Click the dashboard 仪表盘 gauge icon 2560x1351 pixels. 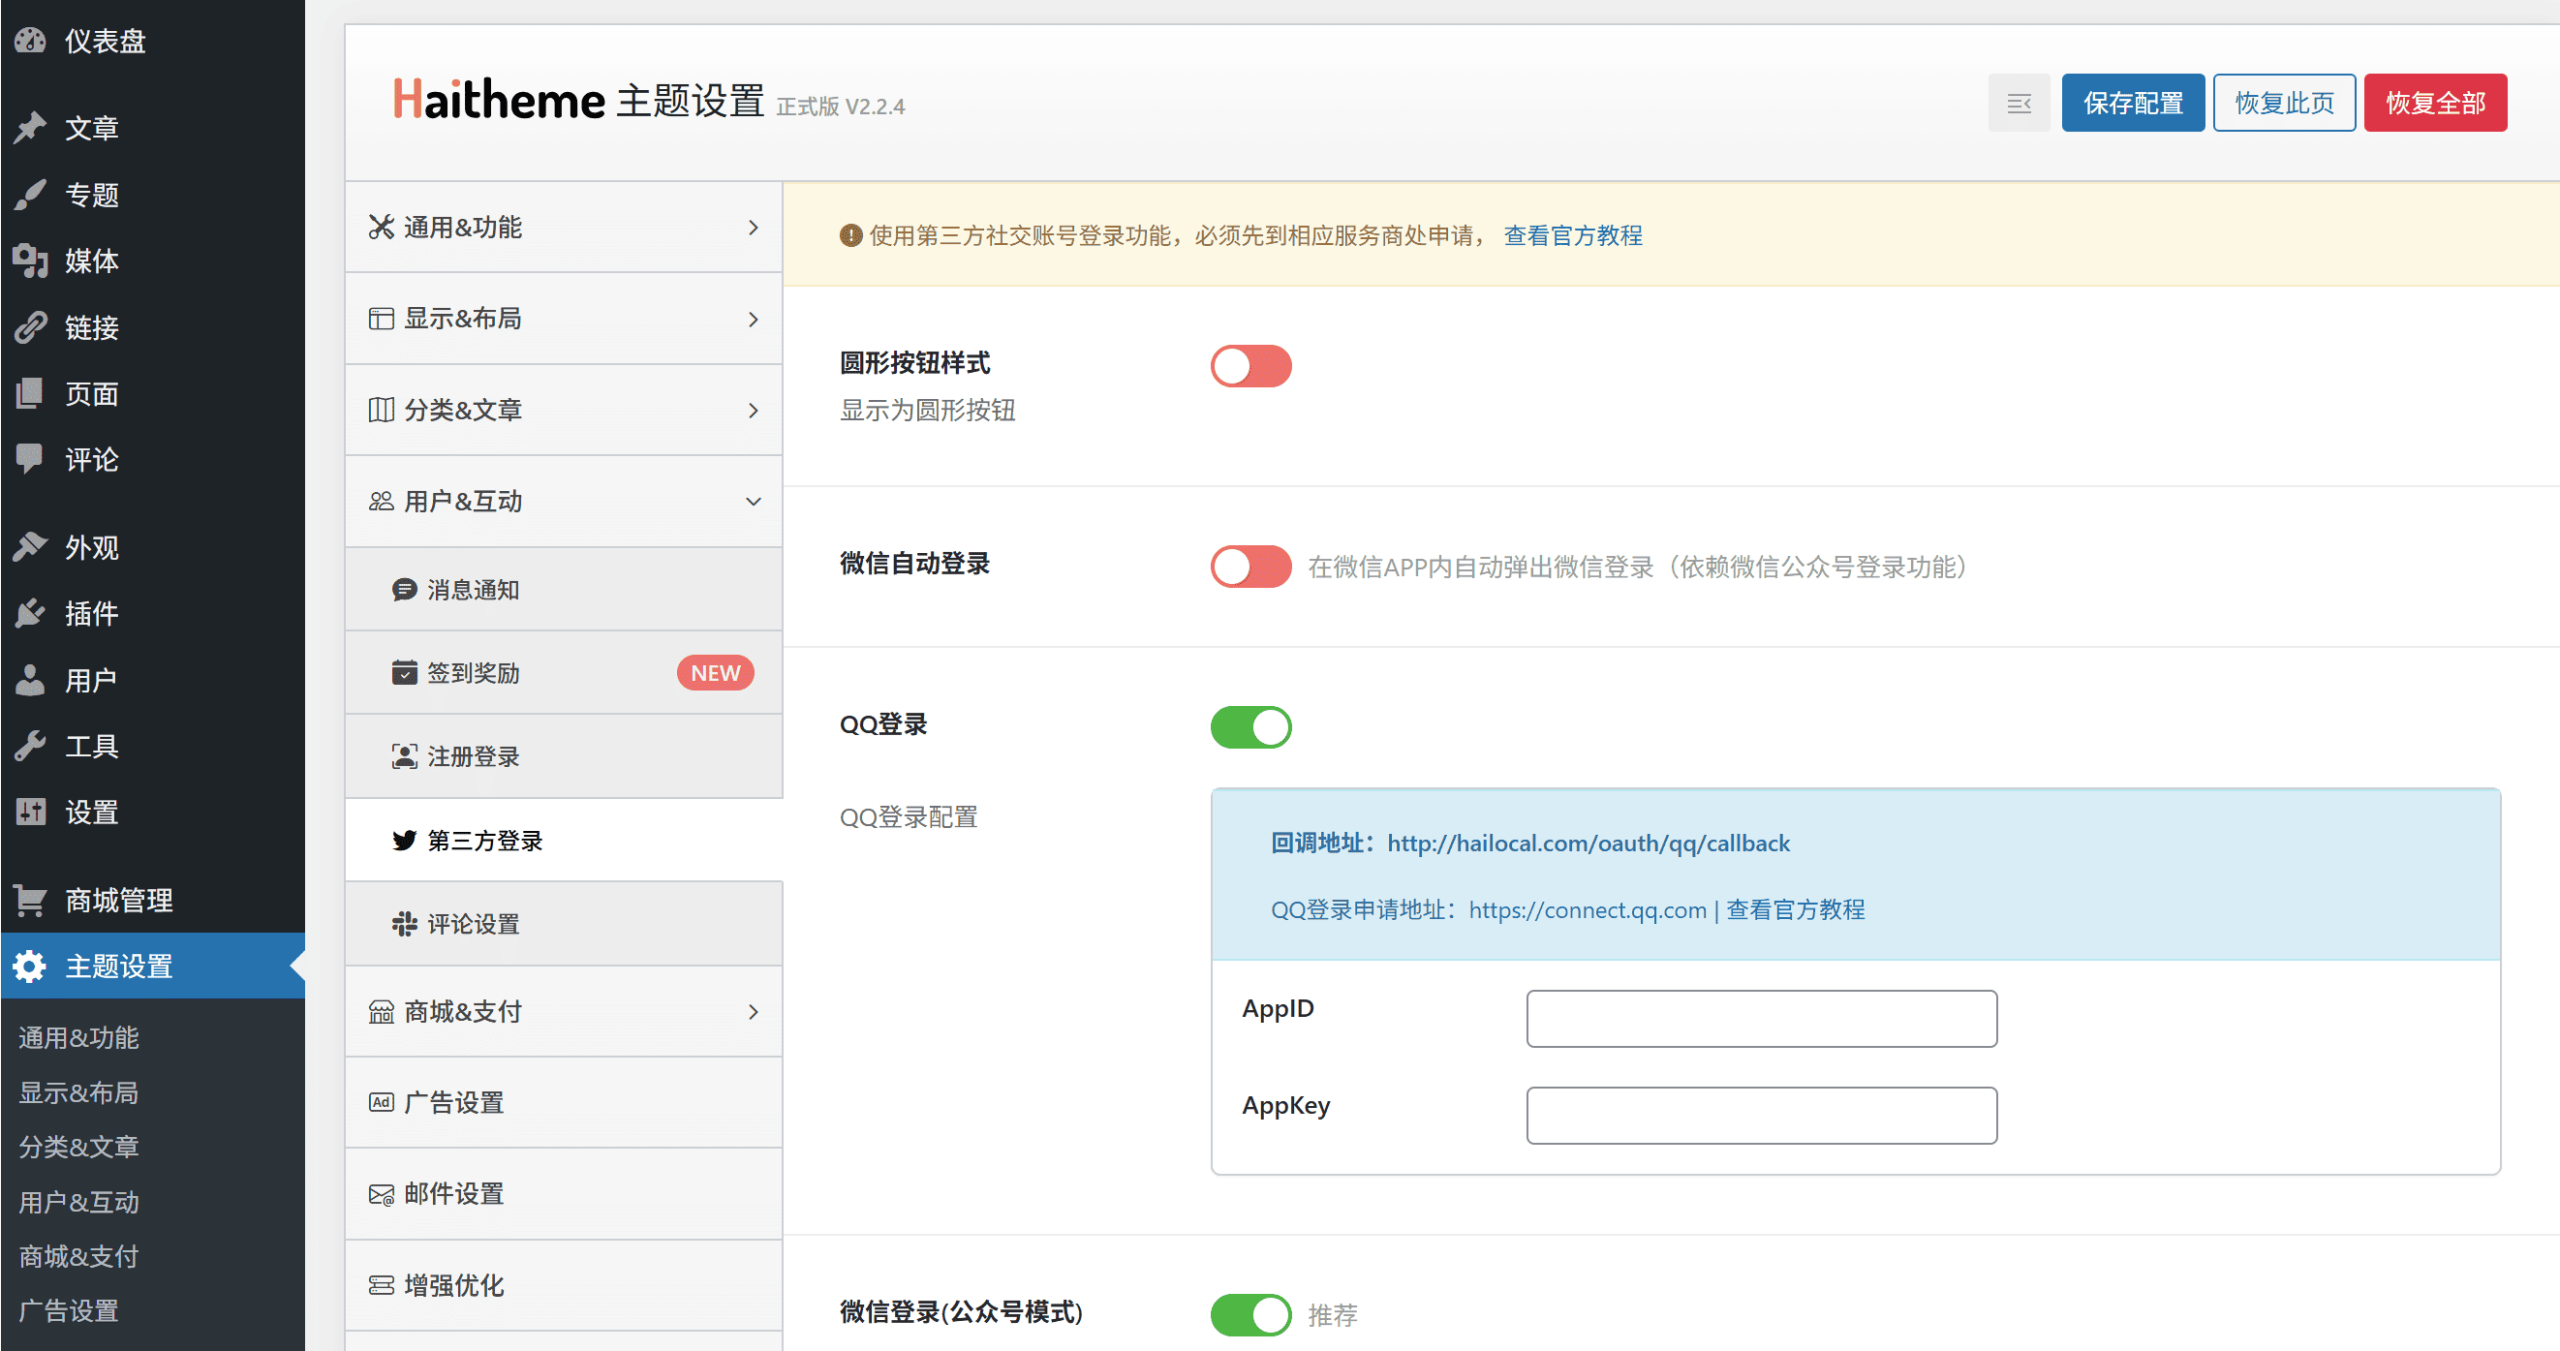click(x=30, y=41)
